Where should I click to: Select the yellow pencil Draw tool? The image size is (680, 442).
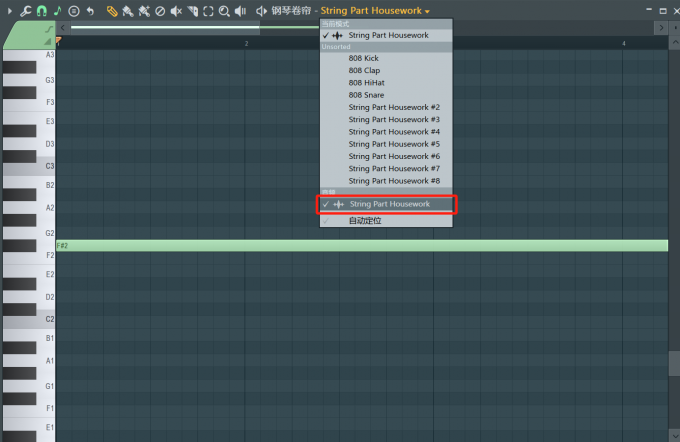(112, 11)
